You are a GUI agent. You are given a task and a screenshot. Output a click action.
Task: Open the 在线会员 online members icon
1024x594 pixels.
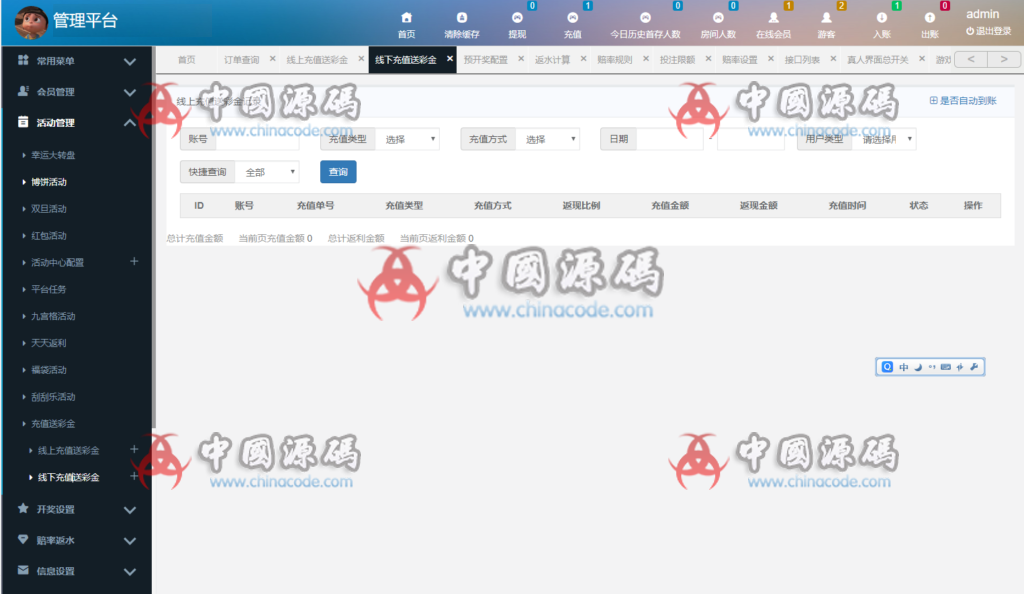(773, 18)
